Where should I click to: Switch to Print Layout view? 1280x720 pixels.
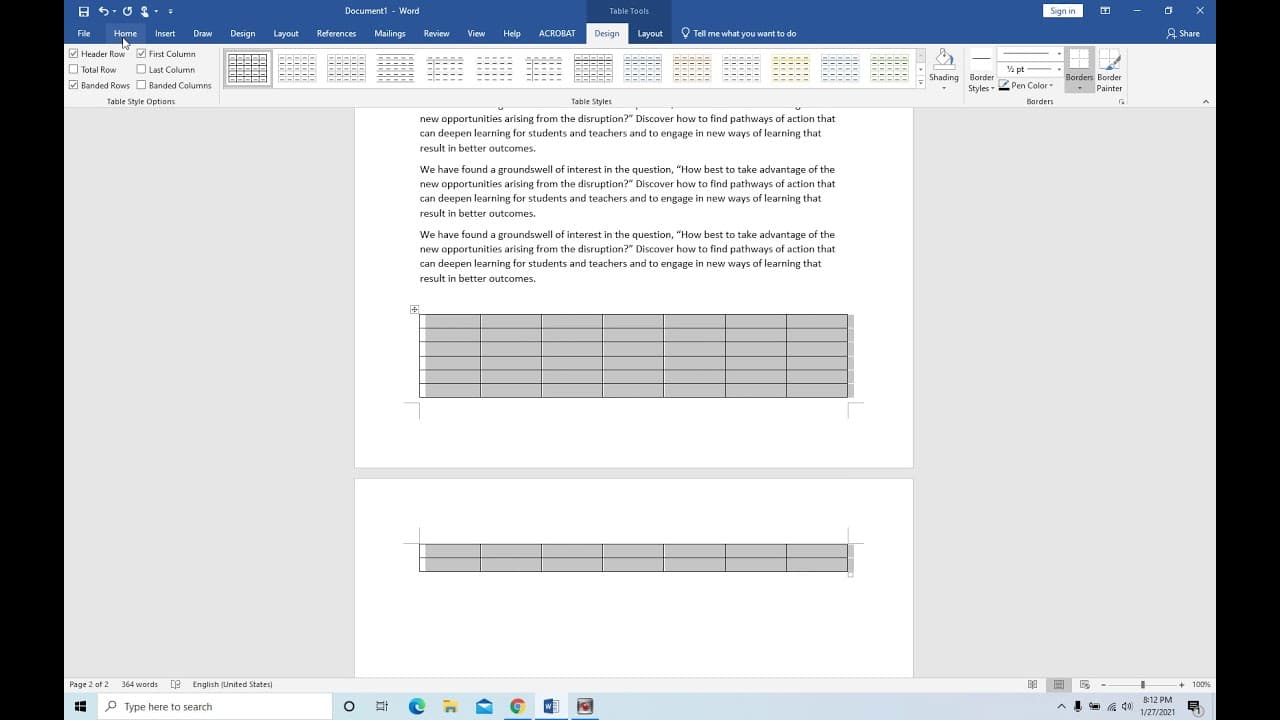pyautogui.click(x=1058, y=684)
